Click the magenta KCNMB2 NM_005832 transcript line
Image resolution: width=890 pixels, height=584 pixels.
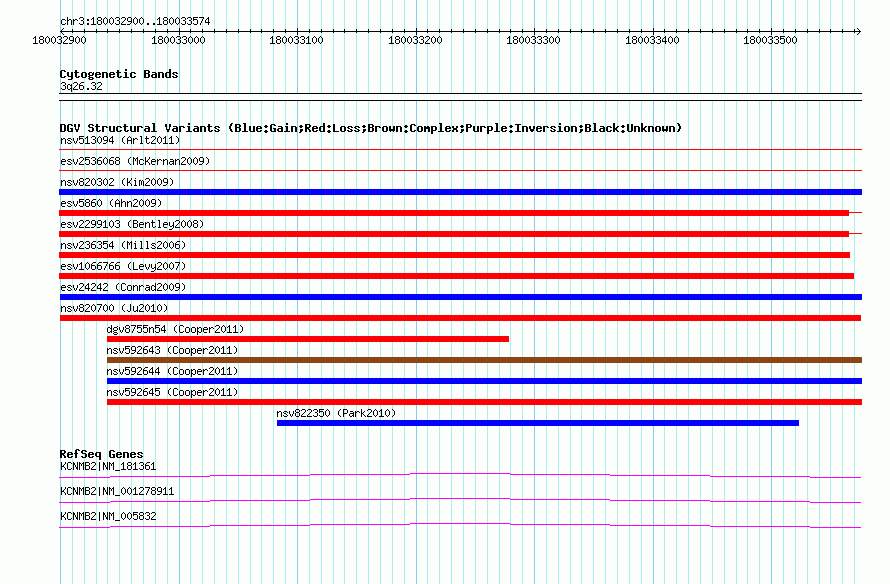(x=460, y=526)
